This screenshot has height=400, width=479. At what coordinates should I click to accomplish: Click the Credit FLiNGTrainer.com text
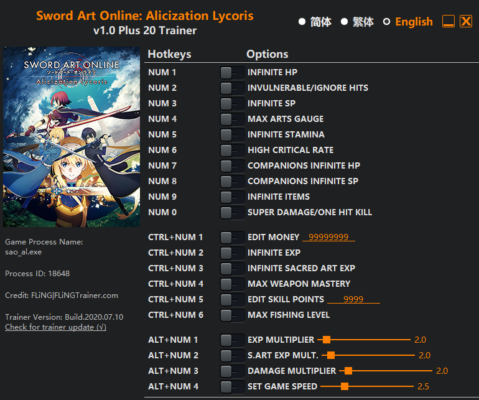click(x=61, y=295)
